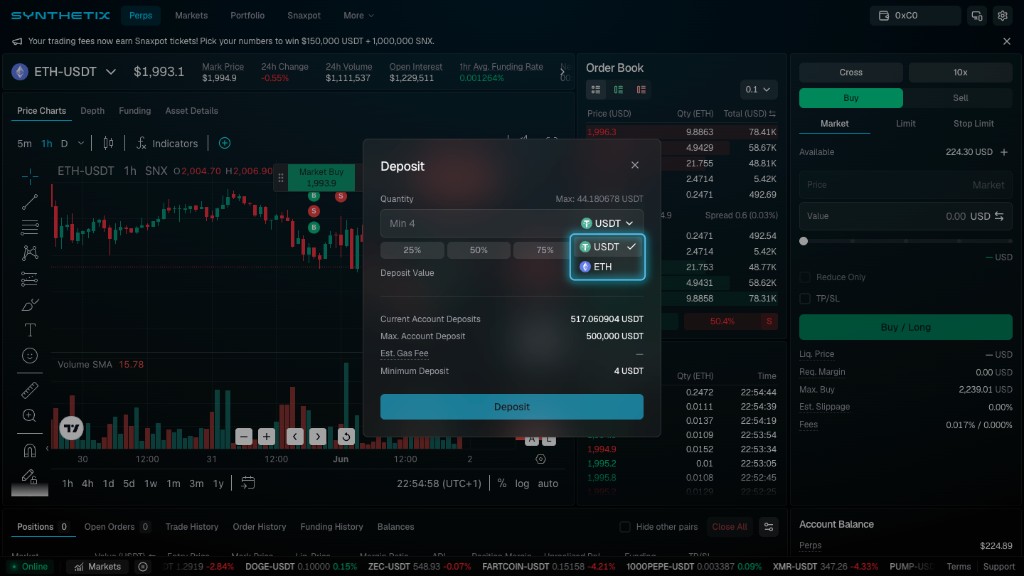
Task: Select the patterns drawing tool
Action: 29,253
